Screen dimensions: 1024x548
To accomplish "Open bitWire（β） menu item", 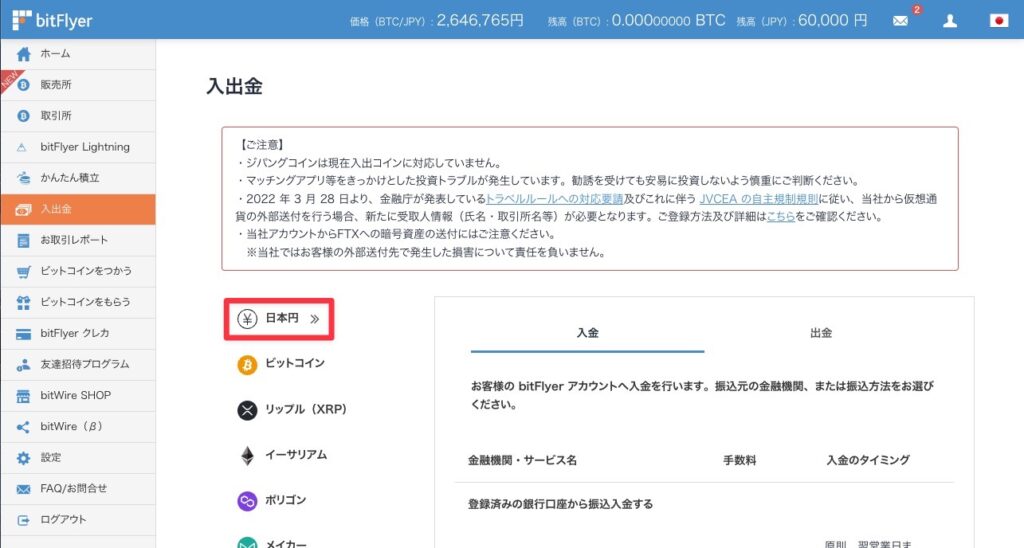I will pos(78,427).
